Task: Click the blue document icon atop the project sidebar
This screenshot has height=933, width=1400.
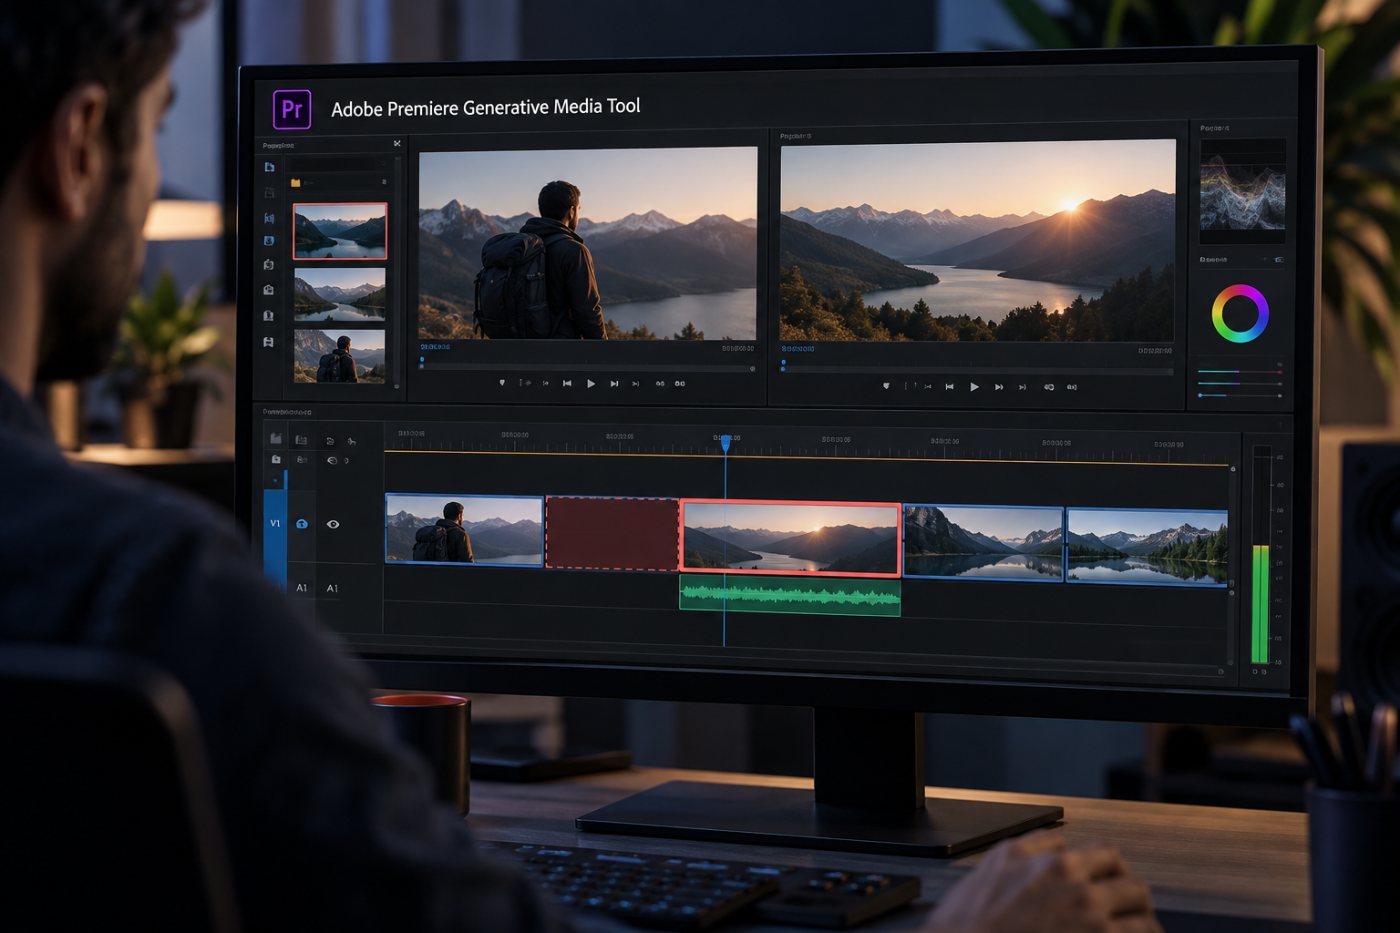Action: 269,167
